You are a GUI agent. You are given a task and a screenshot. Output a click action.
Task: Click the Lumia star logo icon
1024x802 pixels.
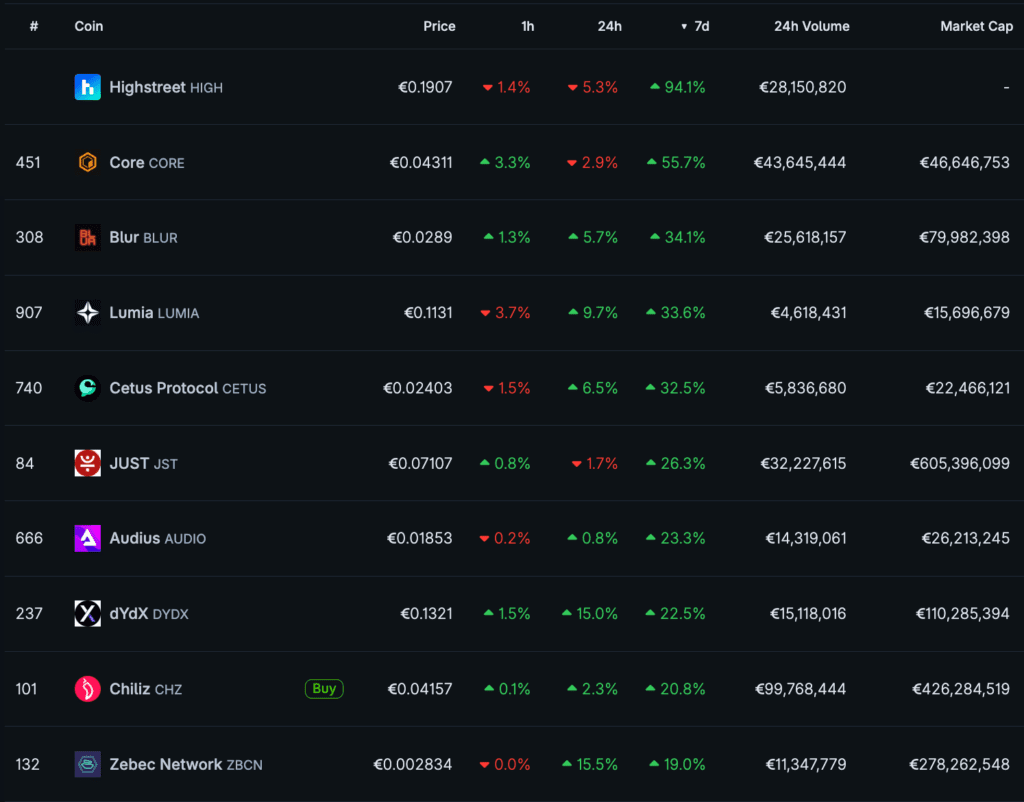(x=88, y=312)
